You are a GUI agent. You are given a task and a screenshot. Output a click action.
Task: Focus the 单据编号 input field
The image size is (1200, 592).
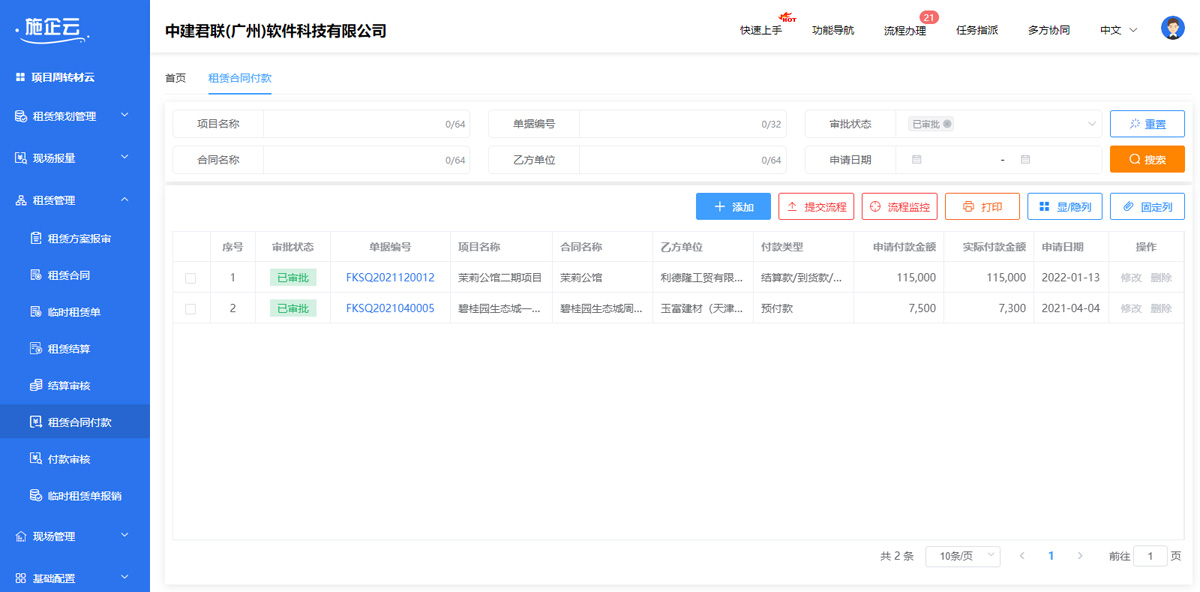point(682,124)
